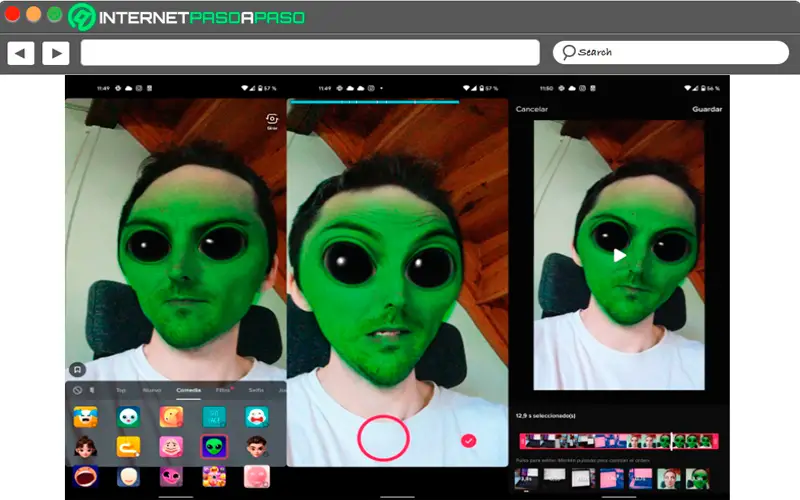Image resolution: width=800 pixels, height=500 pixels.
Task: Select the last alien face clip thumbnail
Action: (x=697, y=479)
